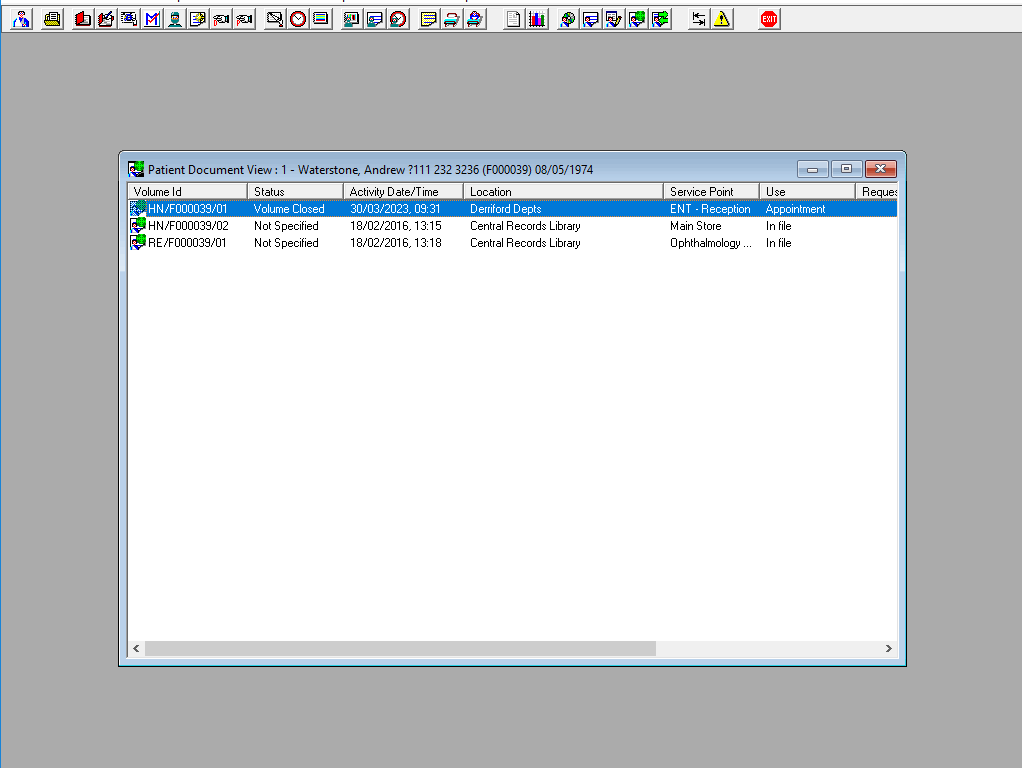
Task: Click the Ophthalmology service point cell
Action: (x=710, y=243)
